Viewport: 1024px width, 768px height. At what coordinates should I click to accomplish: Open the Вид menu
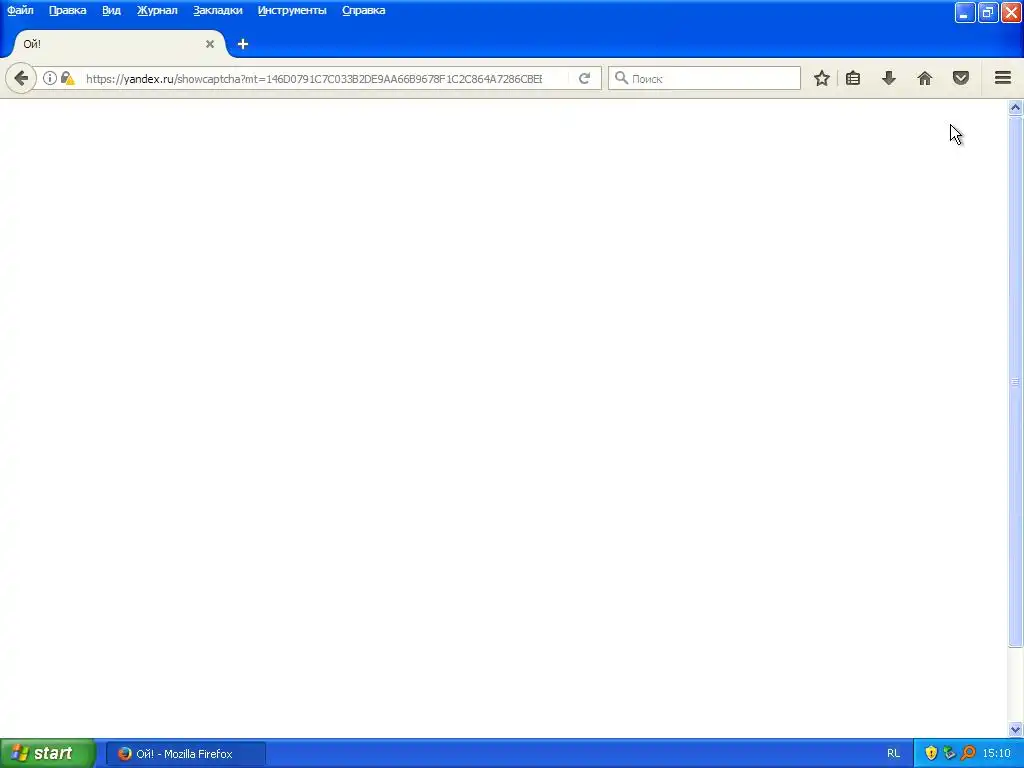(111, 10)
